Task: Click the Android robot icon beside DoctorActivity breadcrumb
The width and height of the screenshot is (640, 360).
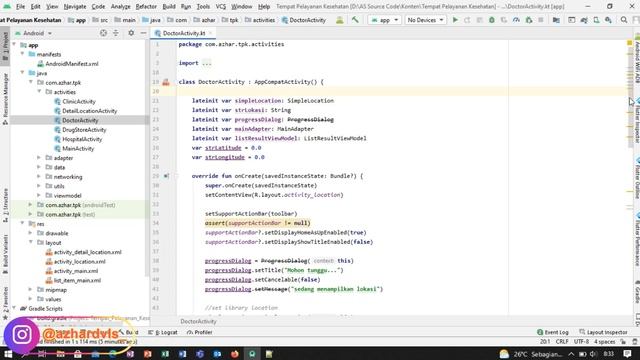Action: 339,20
